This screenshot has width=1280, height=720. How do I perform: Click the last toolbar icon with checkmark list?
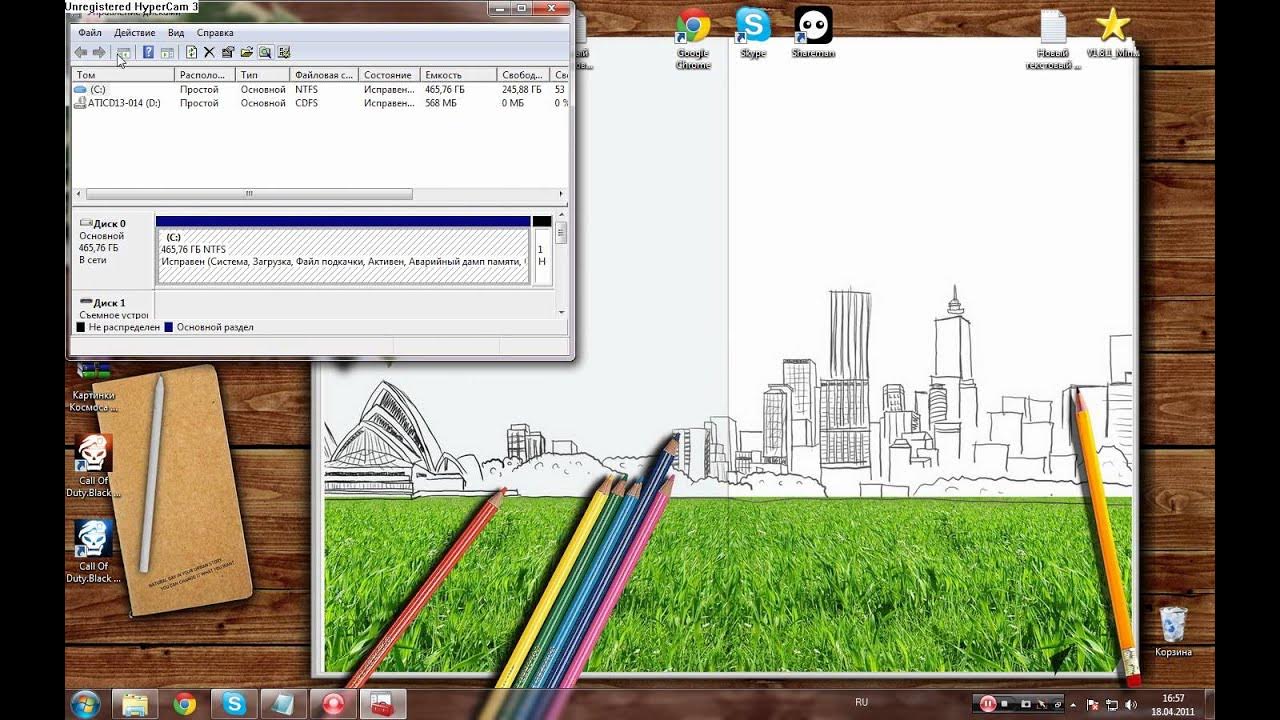(x=284, y=52)
